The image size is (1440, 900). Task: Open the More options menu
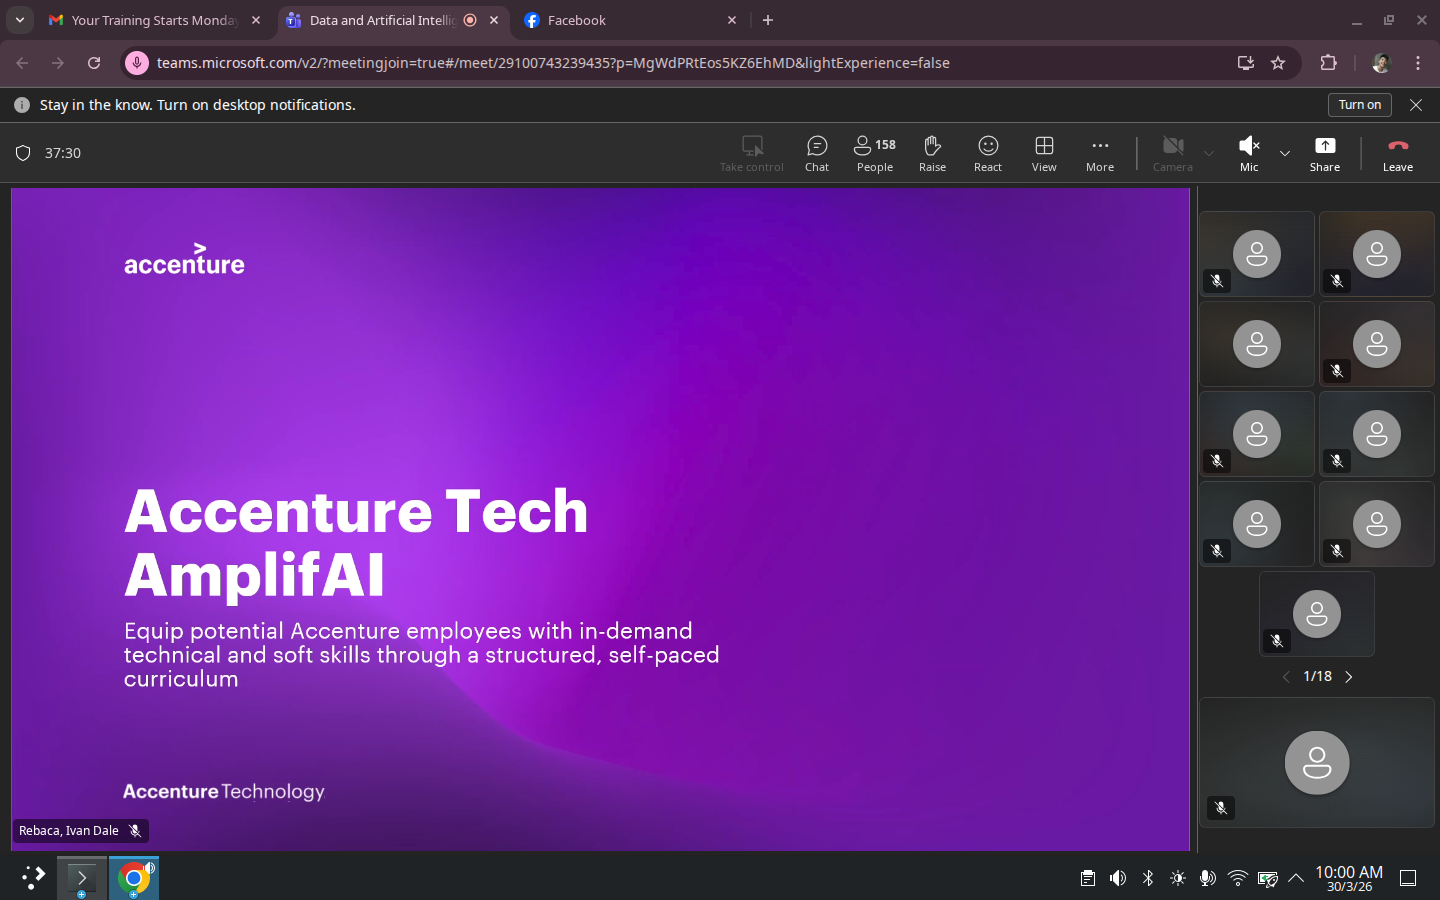(x=1100, y=154)
